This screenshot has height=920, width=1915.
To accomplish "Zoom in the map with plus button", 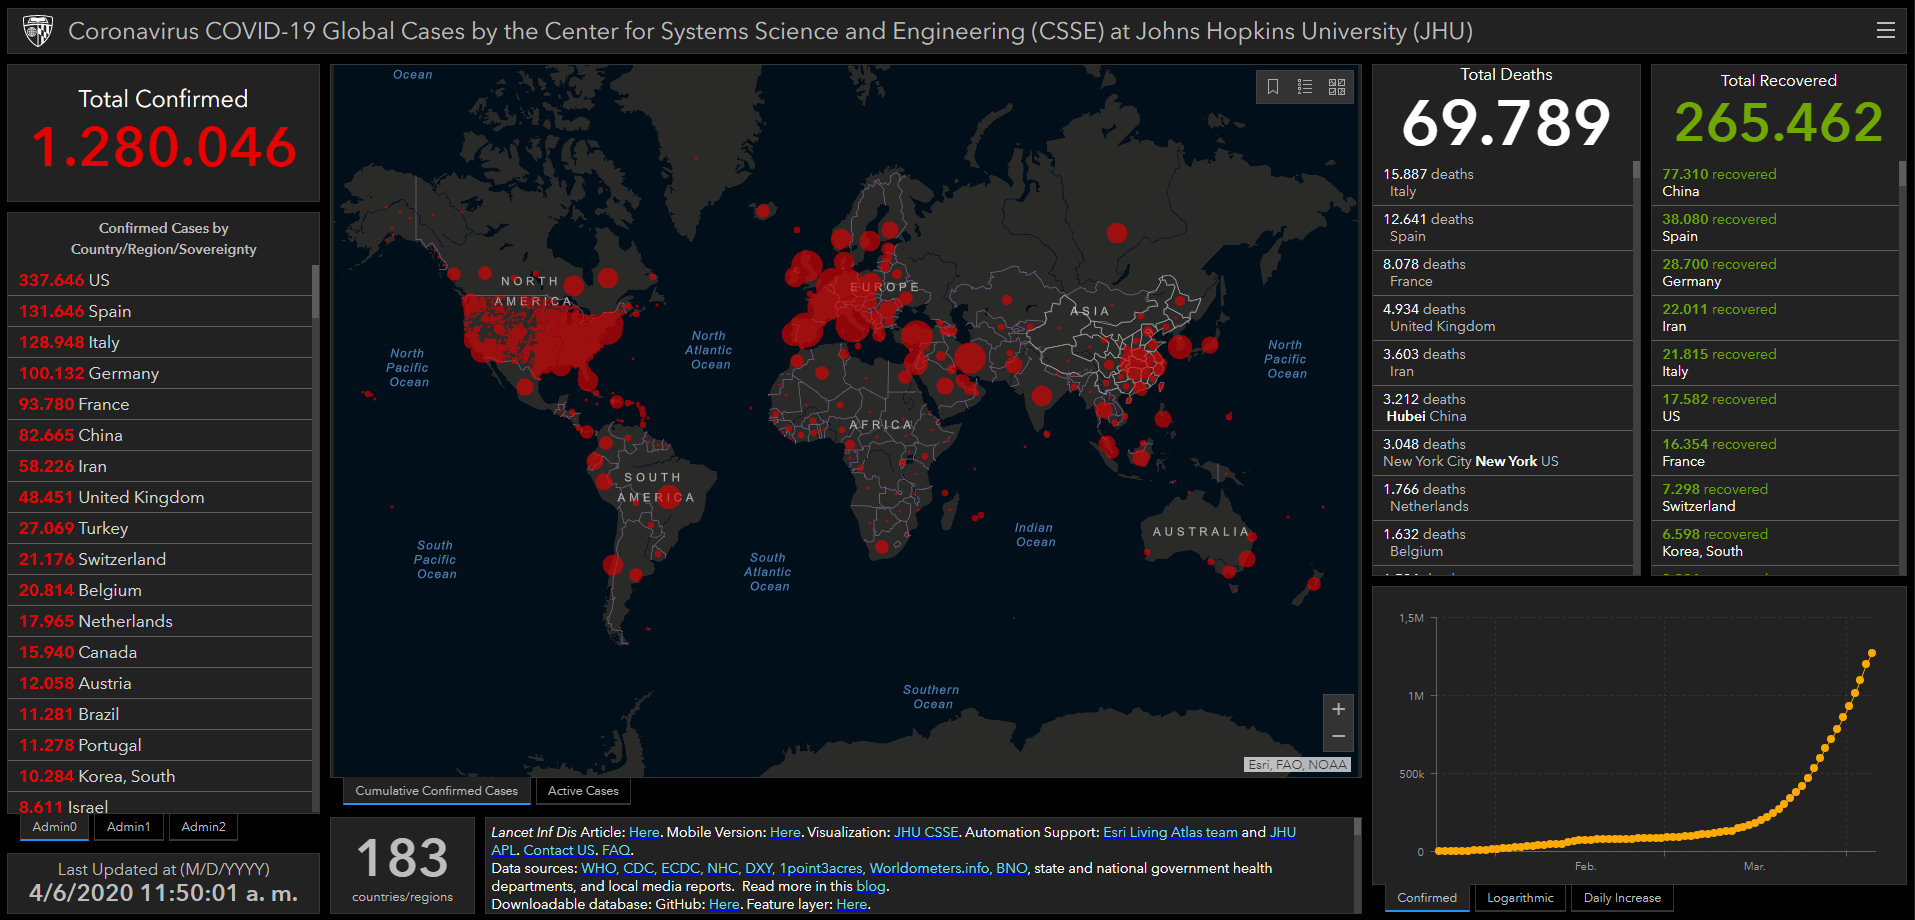I will [1338, 709].
